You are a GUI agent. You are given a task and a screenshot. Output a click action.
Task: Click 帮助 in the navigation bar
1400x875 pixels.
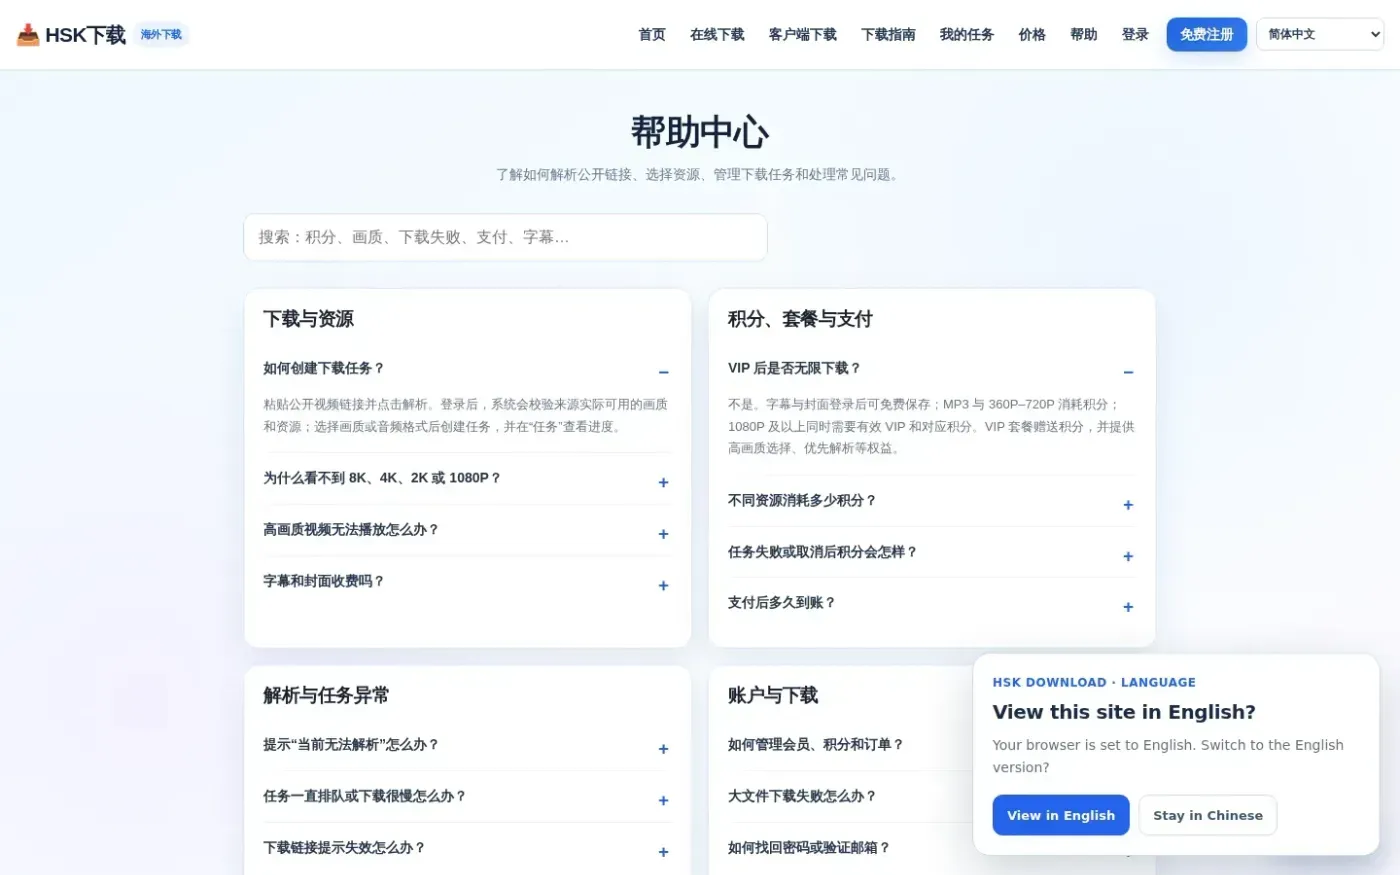1084,35
